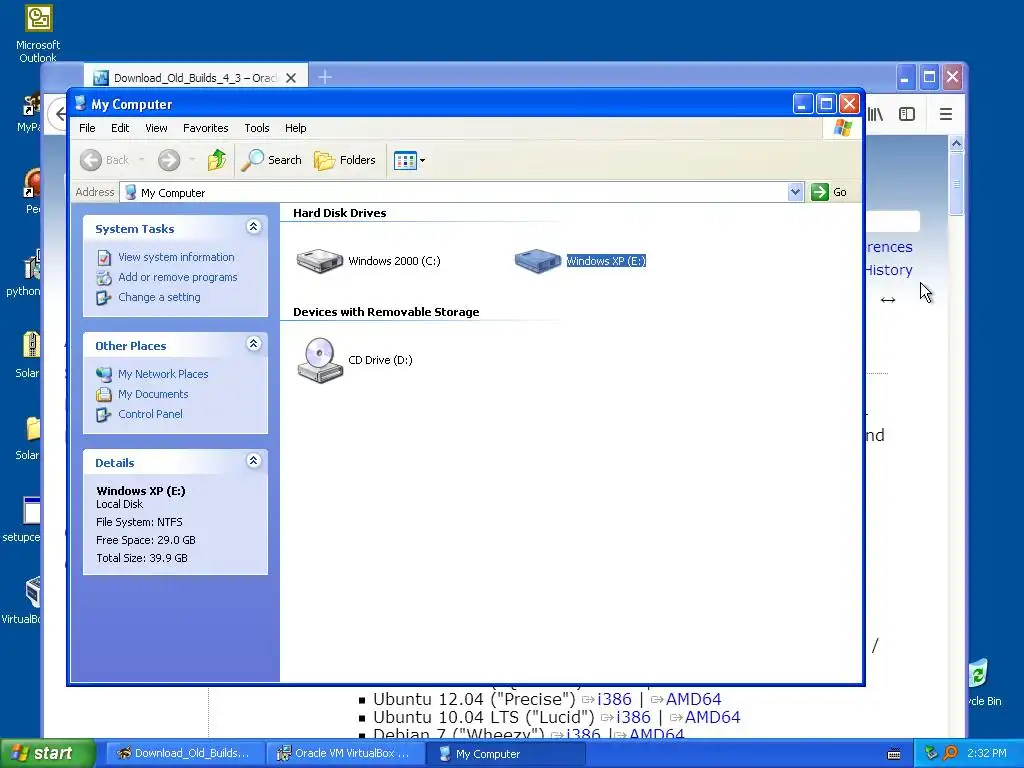Open the Windows 2000 (C:) drive icon
This screenshot has width=1024, height=768.
[319, 261]
